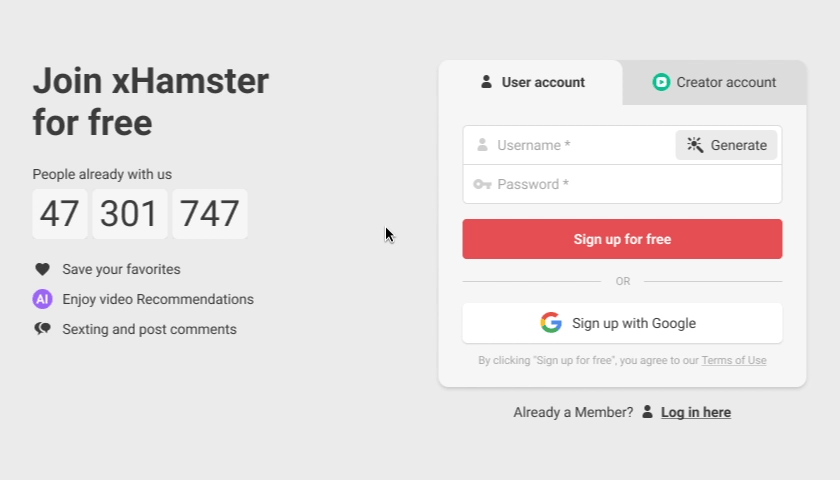Generate a random username

coord(726,145)
